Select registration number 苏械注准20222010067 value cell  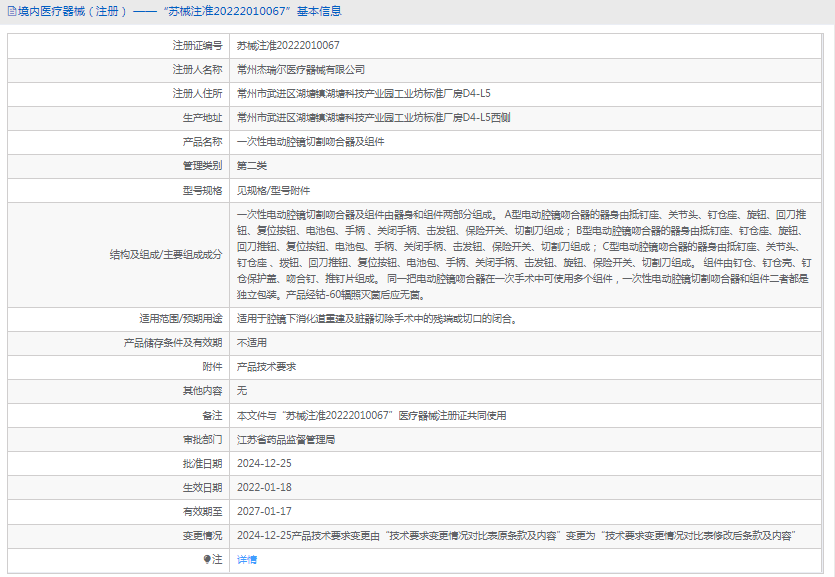[x=288, y=46]
